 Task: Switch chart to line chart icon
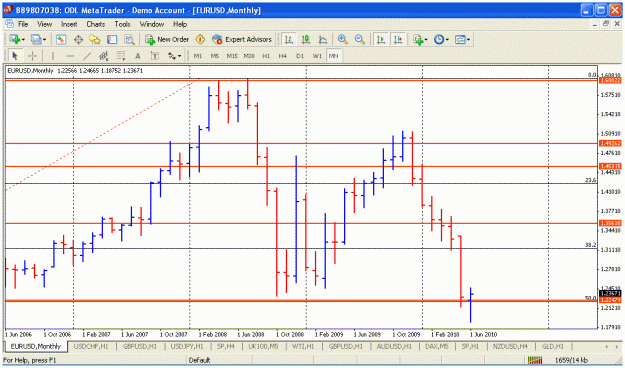point(323,39)
